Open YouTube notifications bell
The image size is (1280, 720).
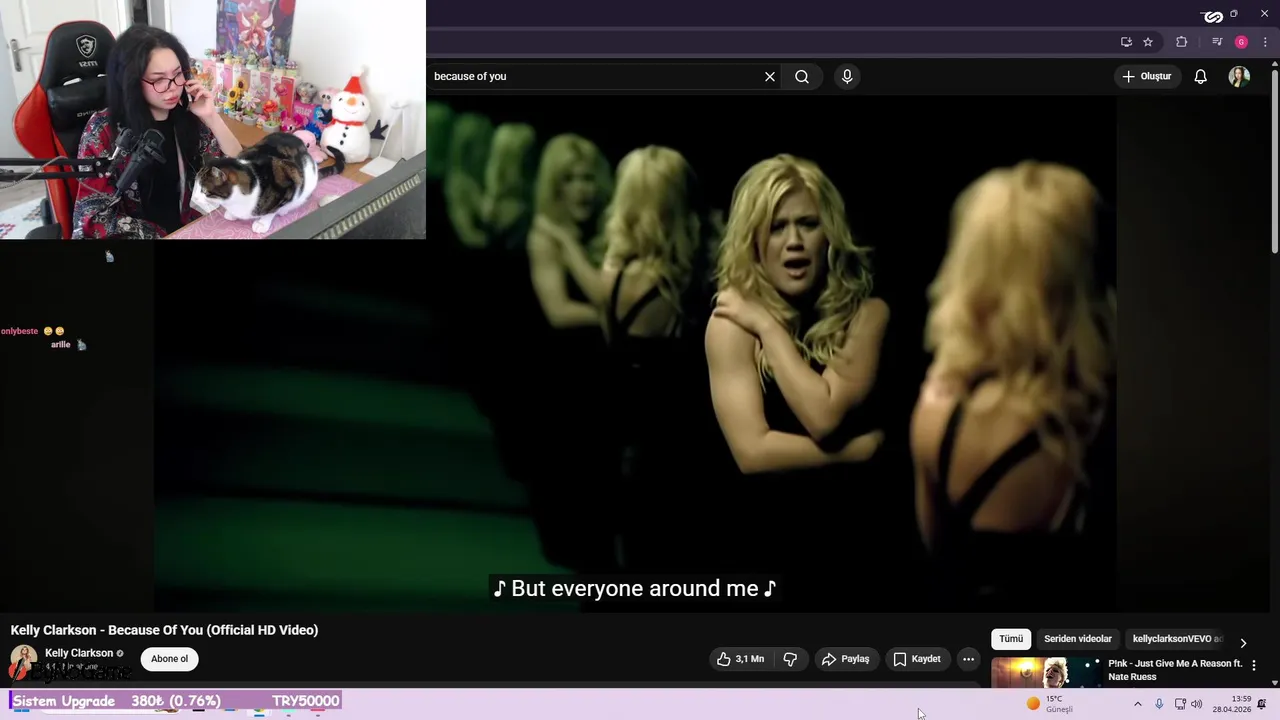(x=1201, y=76)
